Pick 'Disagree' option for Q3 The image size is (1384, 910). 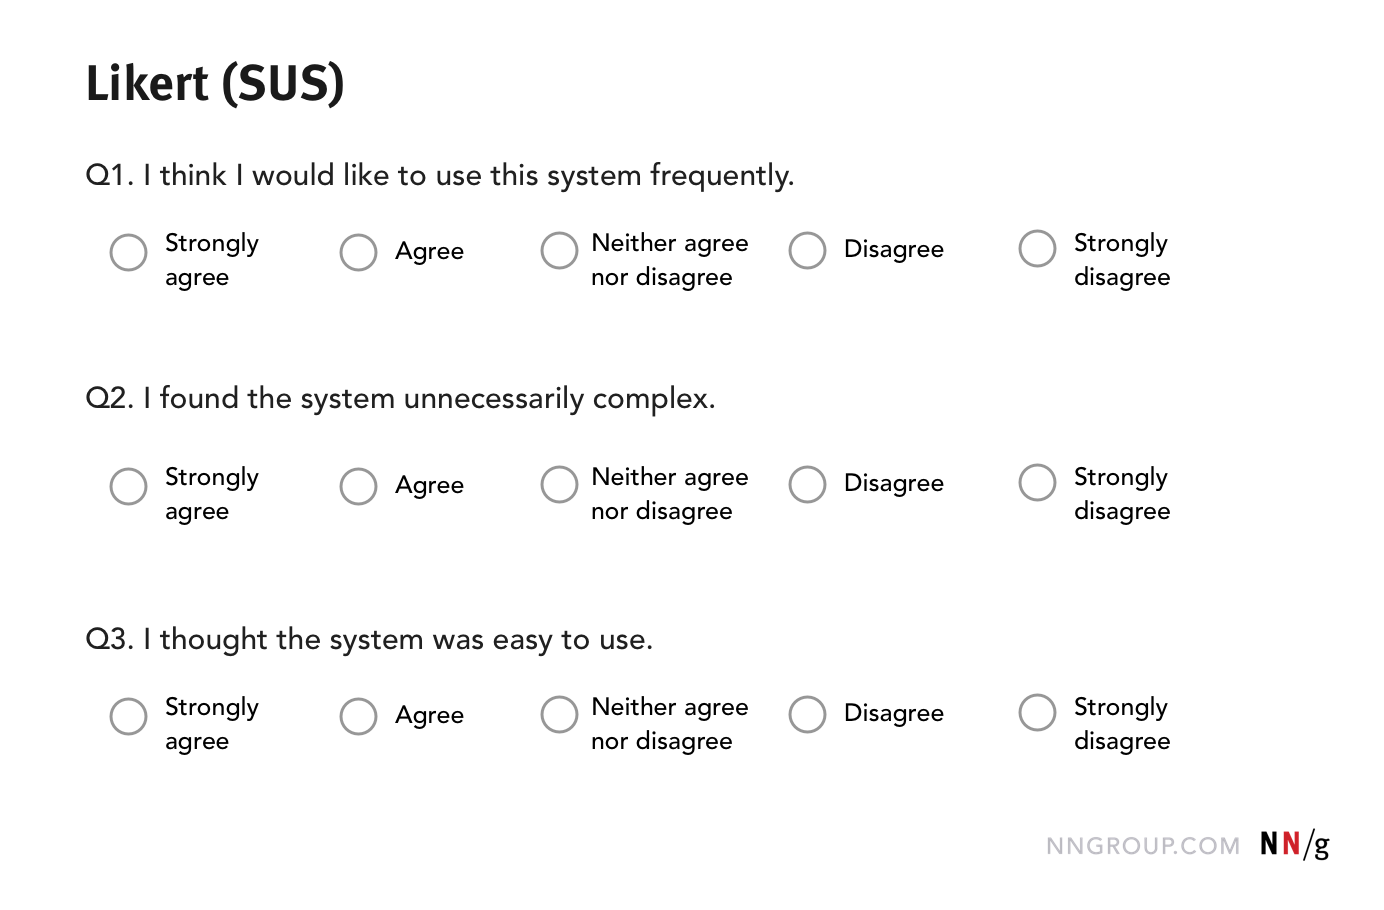click(x=807, y=715)
